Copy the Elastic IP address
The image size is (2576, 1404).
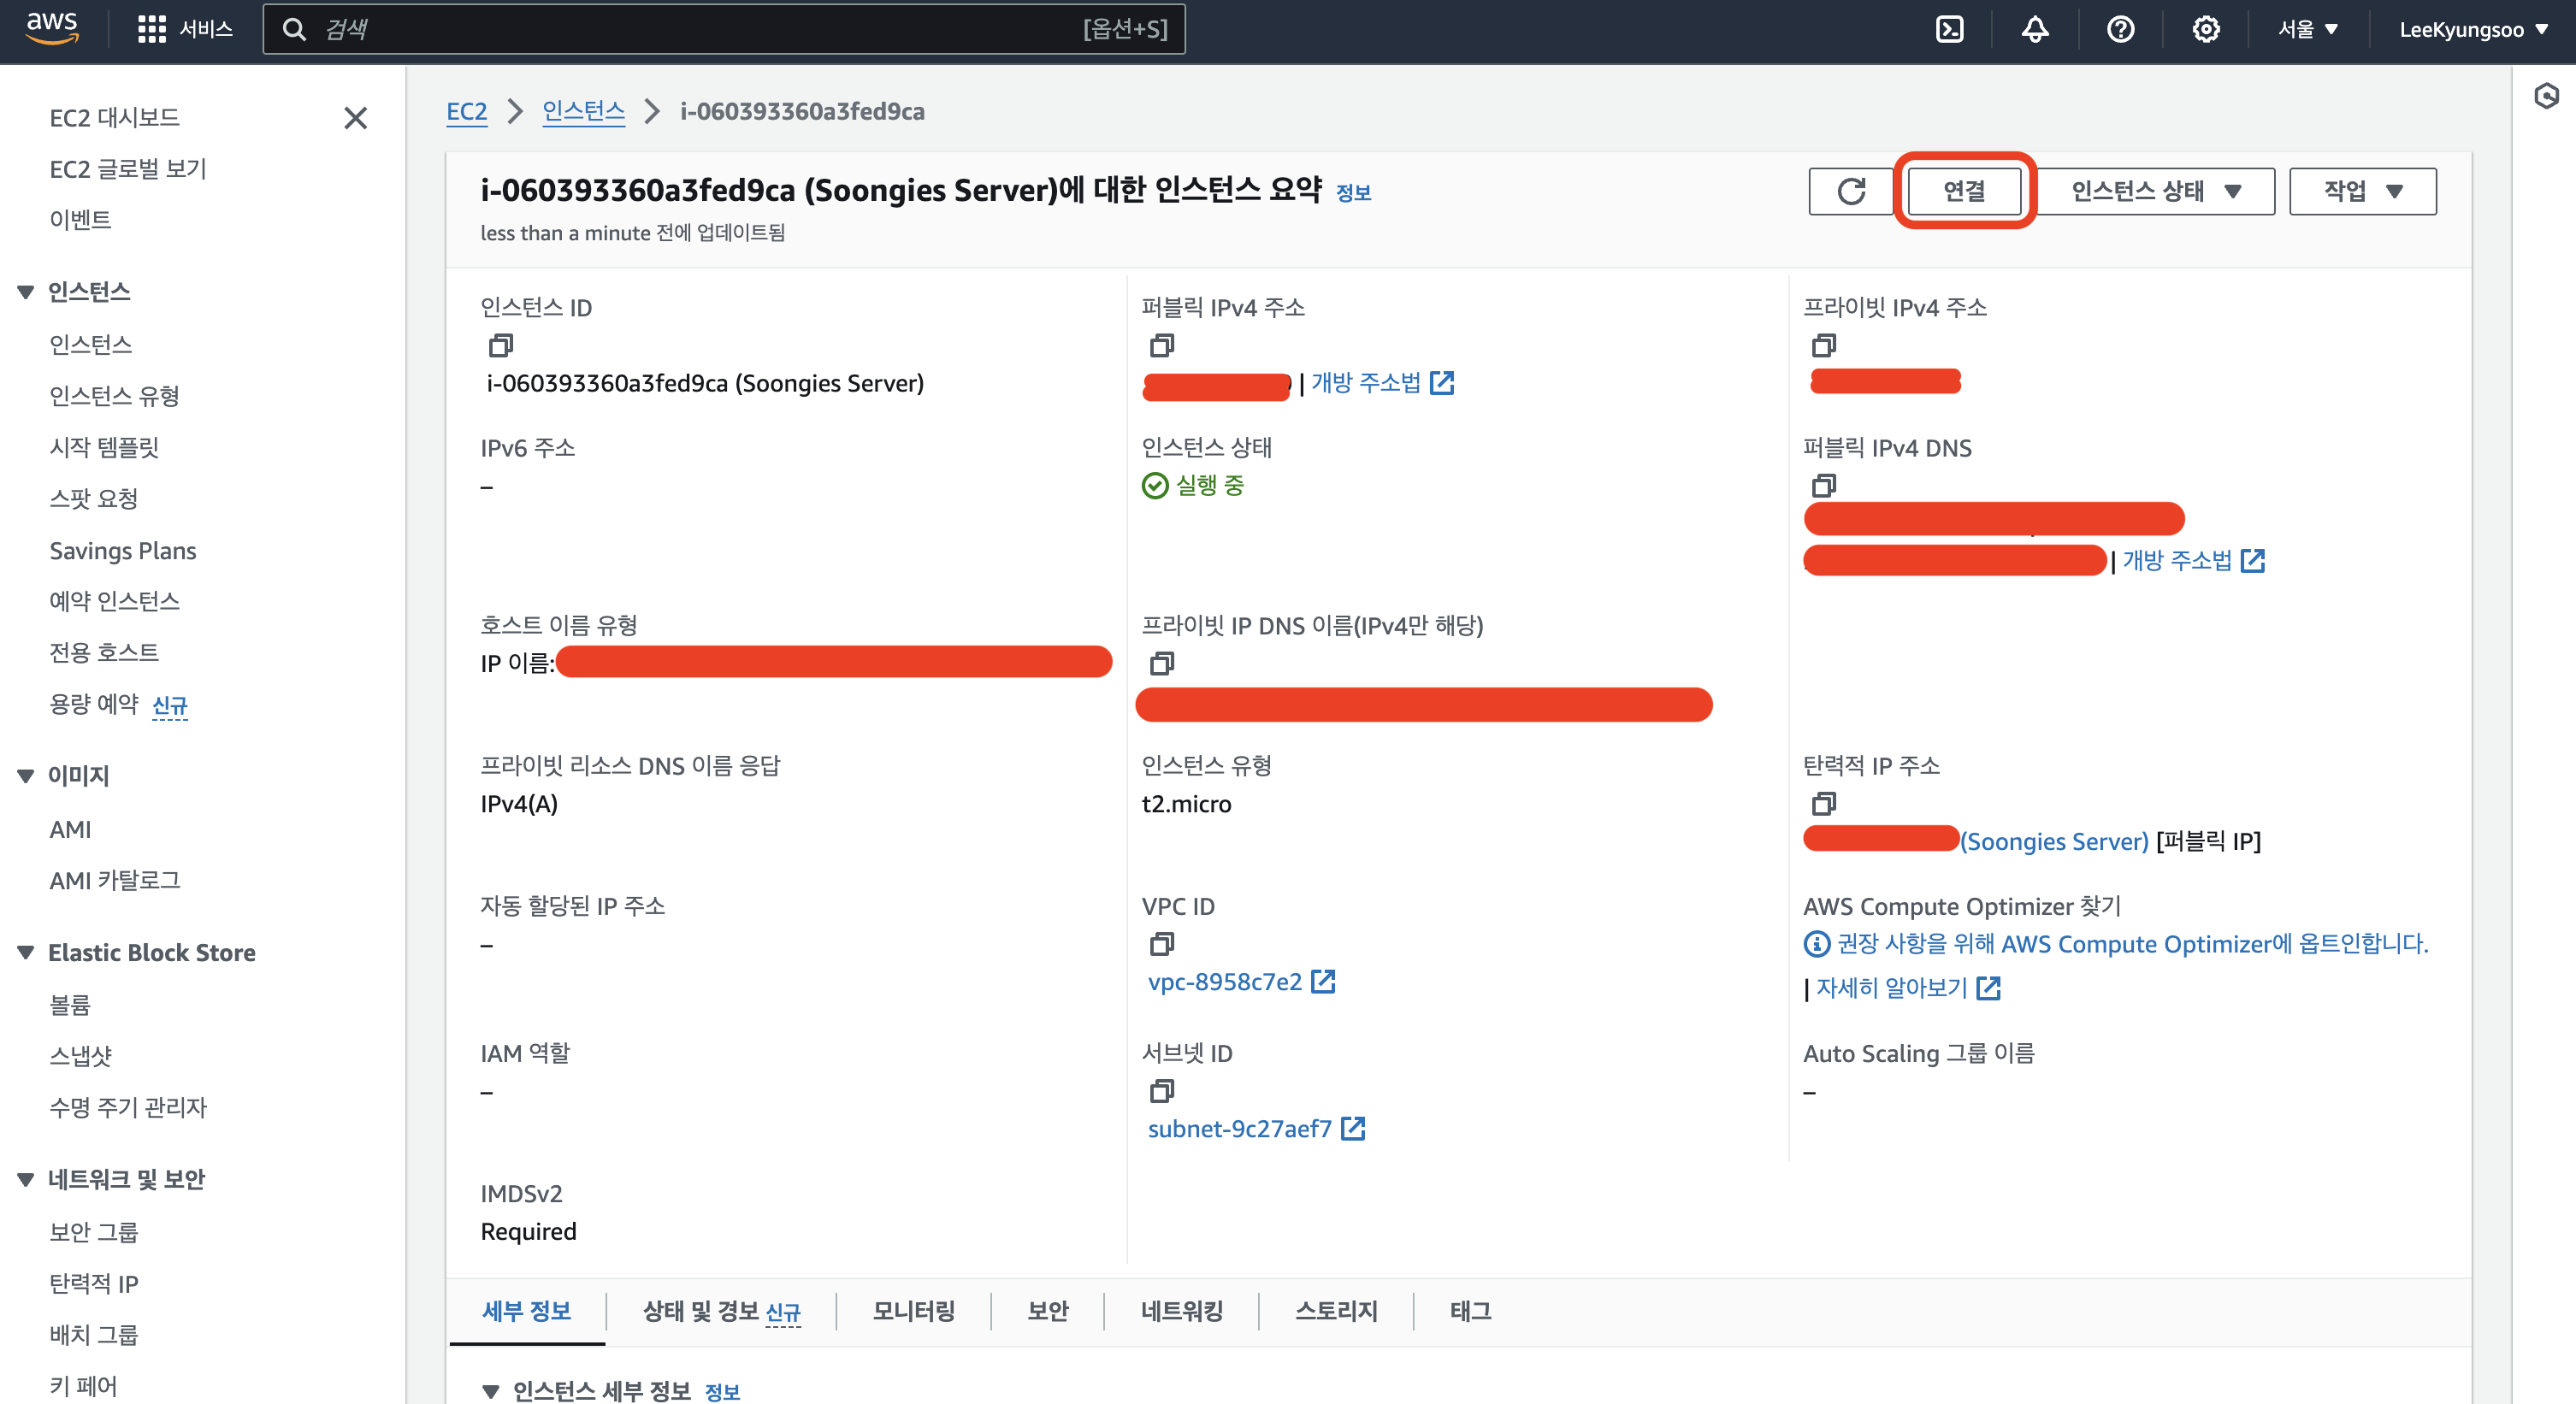tap(1823, 803)
